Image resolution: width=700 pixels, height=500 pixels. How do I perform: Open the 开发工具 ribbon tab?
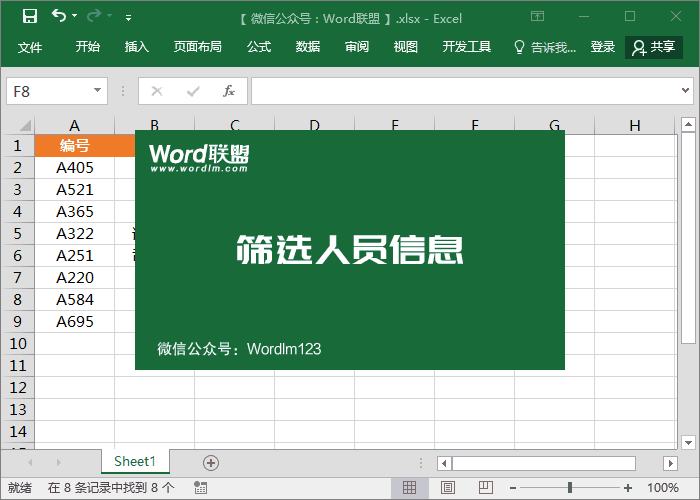coord(467,47)
